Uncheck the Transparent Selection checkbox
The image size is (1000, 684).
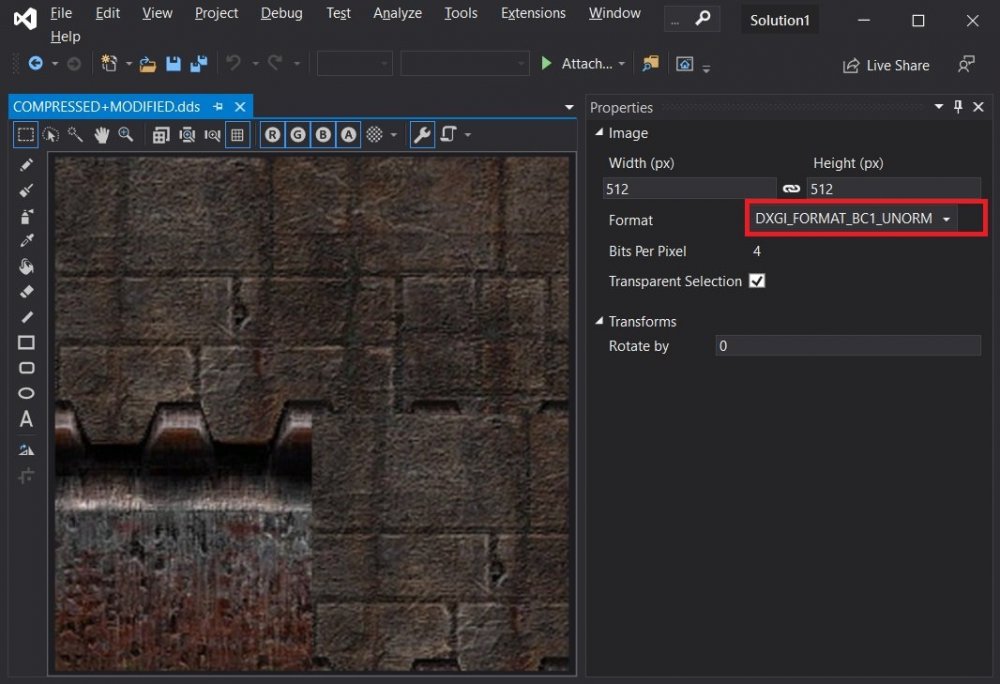tap(757, 281)
